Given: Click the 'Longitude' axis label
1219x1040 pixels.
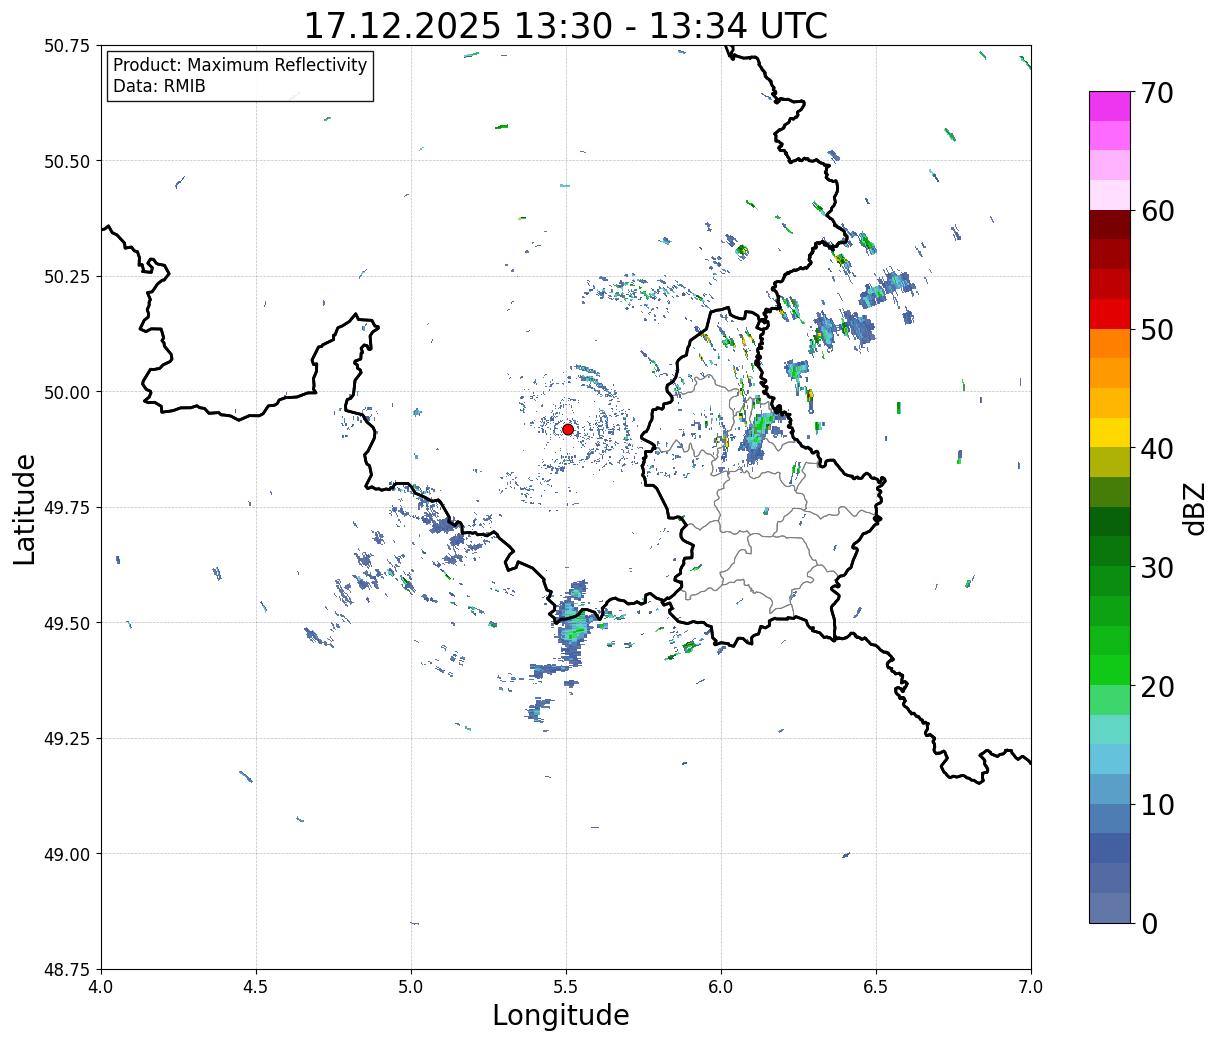Looking at the screenshot, I should (561, 1015).
